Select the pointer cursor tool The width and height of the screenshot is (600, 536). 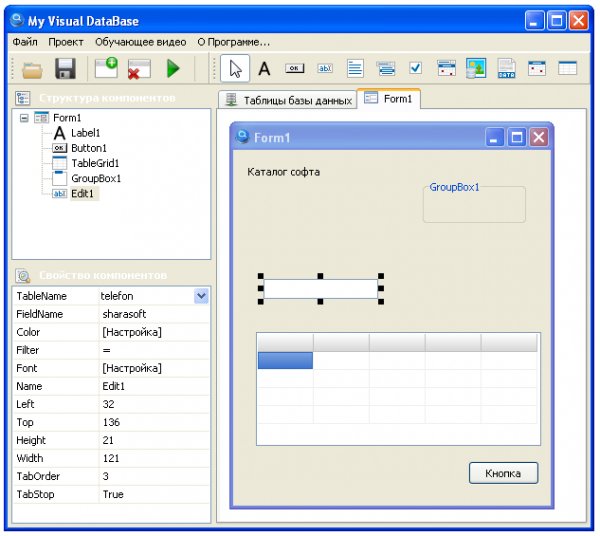click(x=235, y=69)
